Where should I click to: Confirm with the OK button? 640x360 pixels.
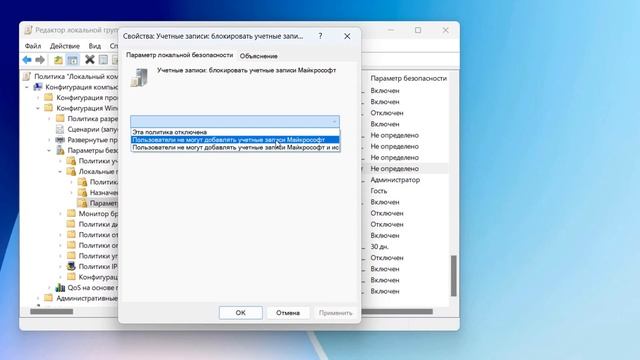[240, 313]
